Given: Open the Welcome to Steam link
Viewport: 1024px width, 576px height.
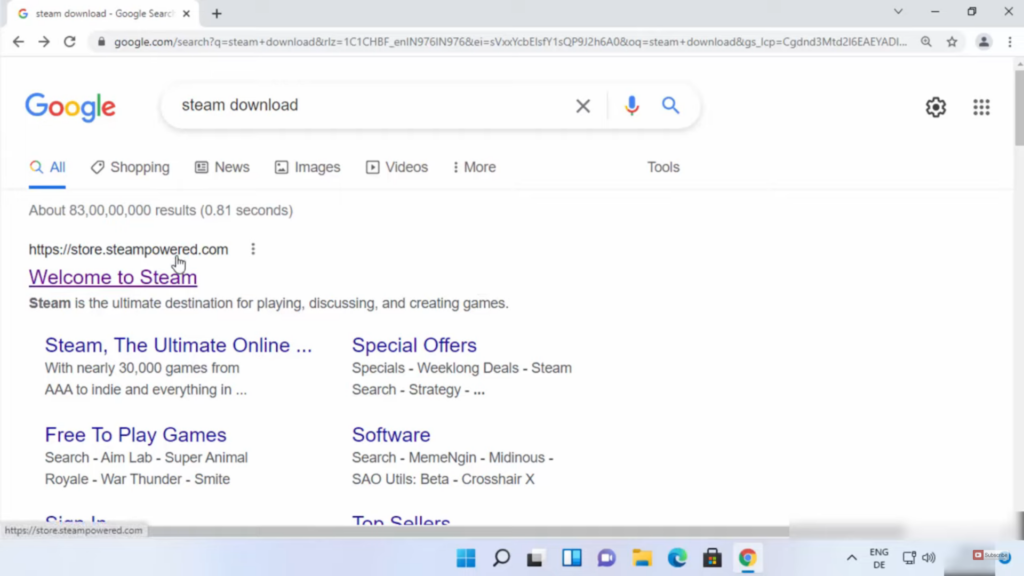Looking at the screenshot, I should click(x=113, y=277).
